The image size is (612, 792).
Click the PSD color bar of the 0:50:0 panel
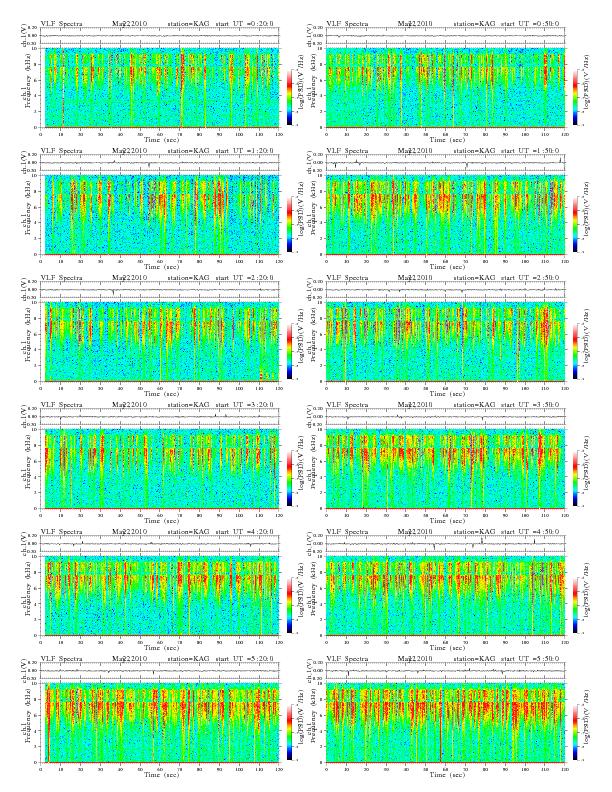[576, 97]
